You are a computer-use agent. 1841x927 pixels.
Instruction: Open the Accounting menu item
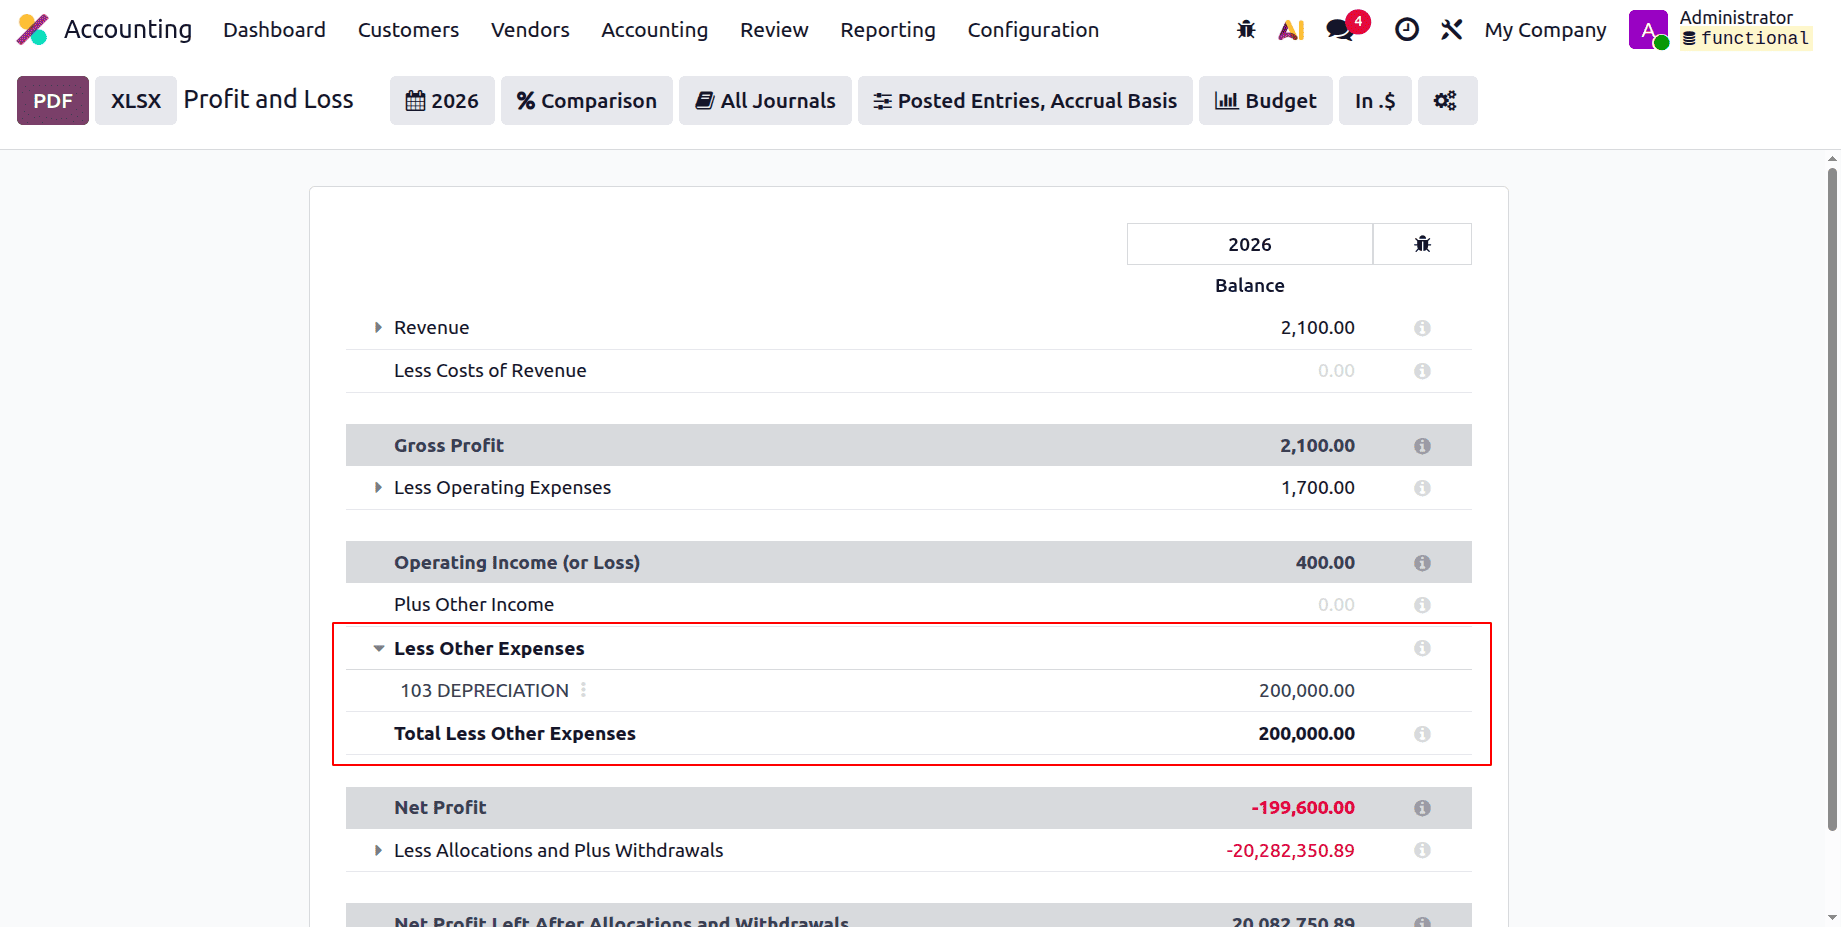pos(654,30)
